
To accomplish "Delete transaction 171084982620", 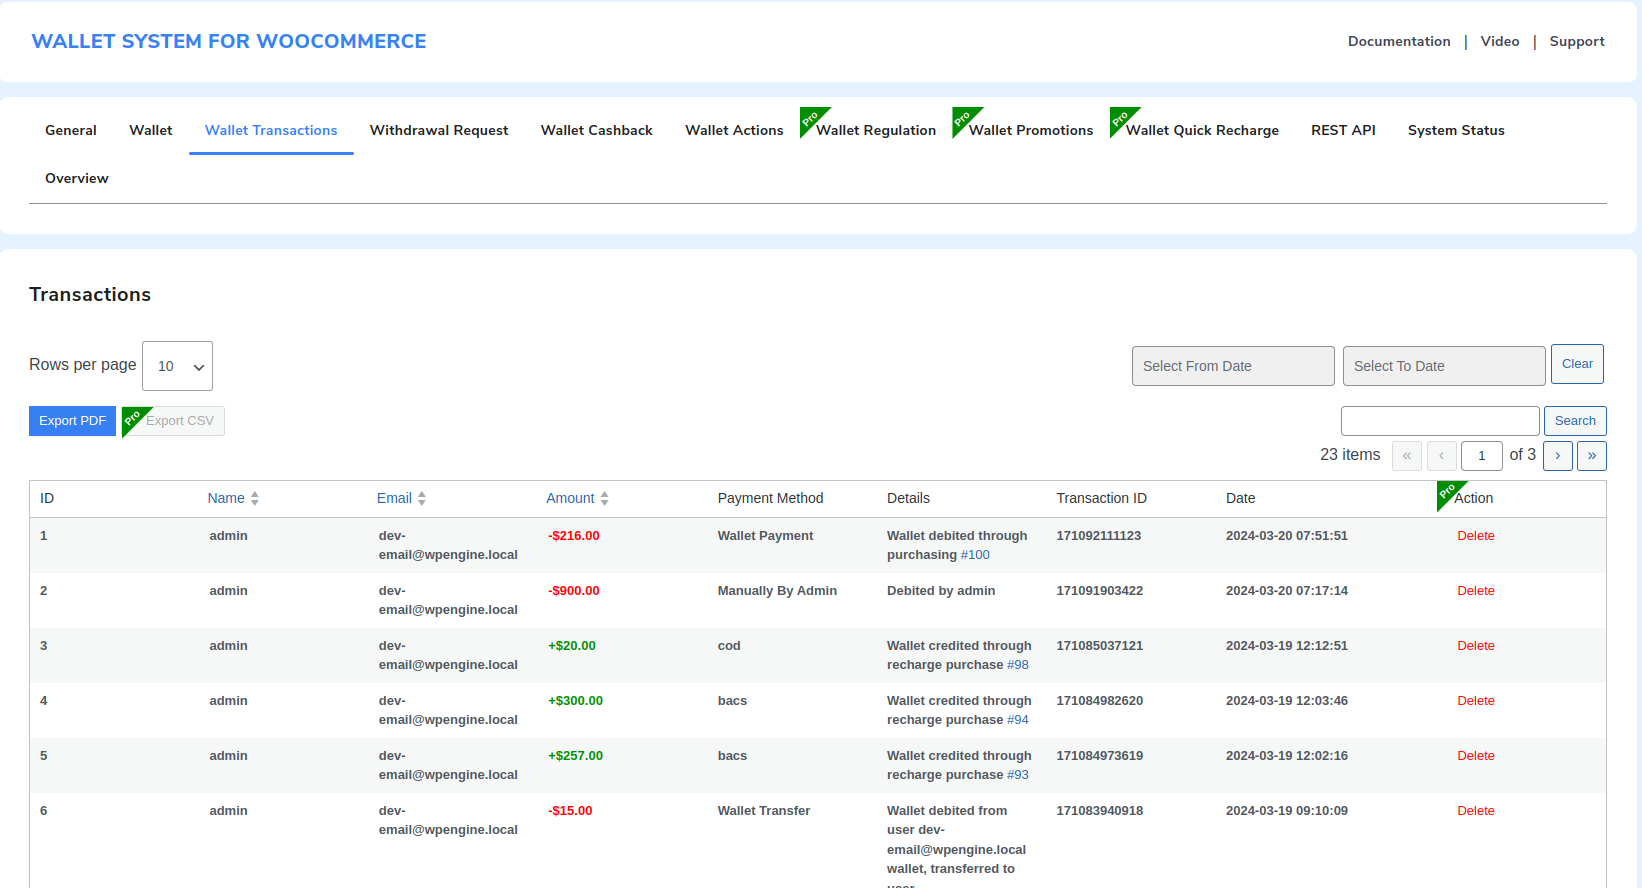I will point(1475,701).
